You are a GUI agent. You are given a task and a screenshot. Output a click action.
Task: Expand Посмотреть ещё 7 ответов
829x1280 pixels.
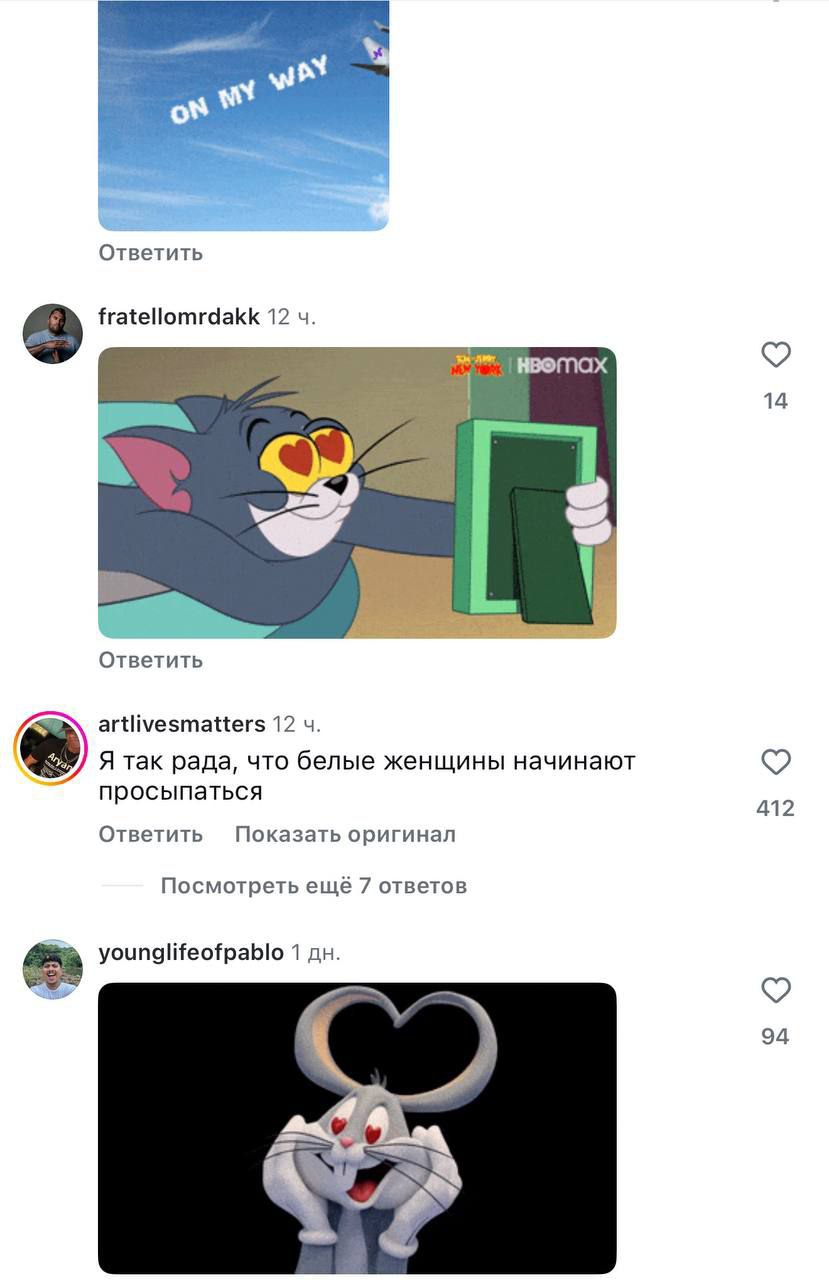click(x=314, y=886)
